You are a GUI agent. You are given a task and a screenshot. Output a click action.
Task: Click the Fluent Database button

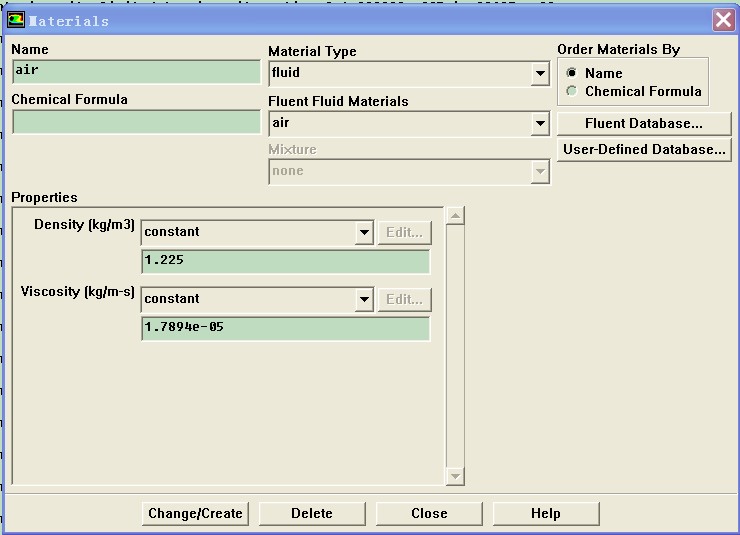pos(643,124)
